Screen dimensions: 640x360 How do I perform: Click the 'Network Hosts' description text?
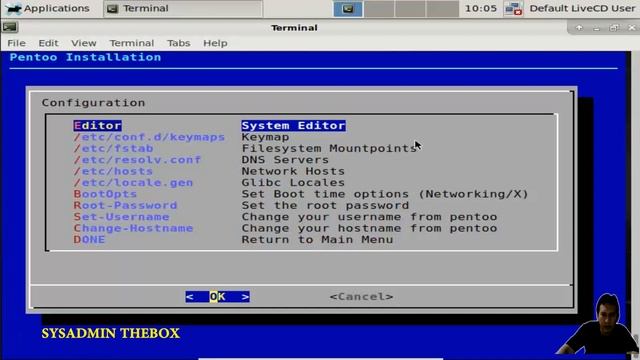(x=293, y=171)
